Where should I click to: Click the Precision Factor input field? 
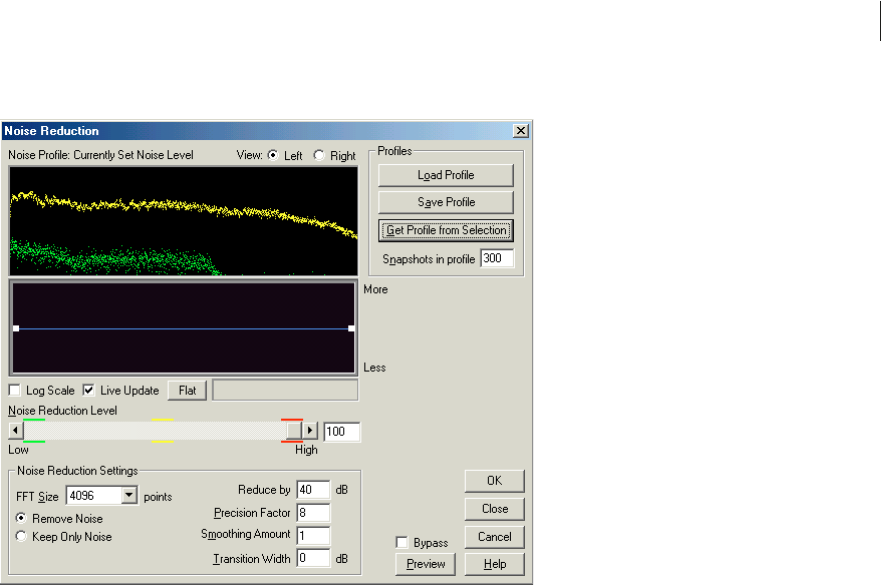pyautogui.click(x=312, y=512)
